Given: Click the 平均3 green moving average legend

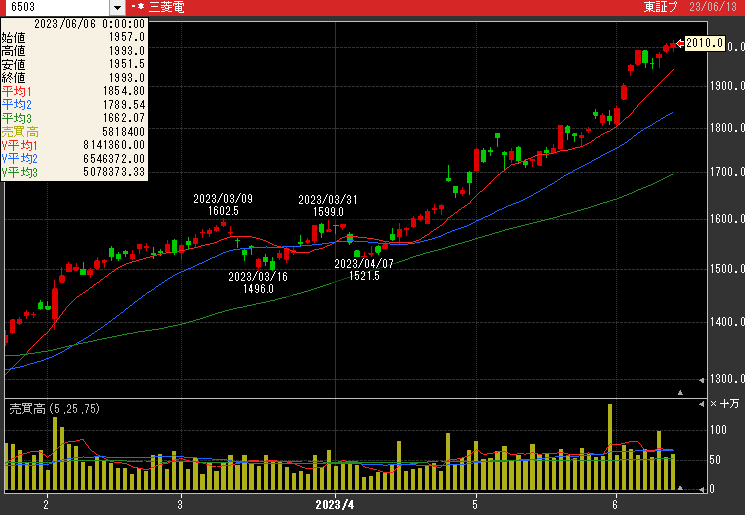Looking at the screenshot, I should coord(17,118).
